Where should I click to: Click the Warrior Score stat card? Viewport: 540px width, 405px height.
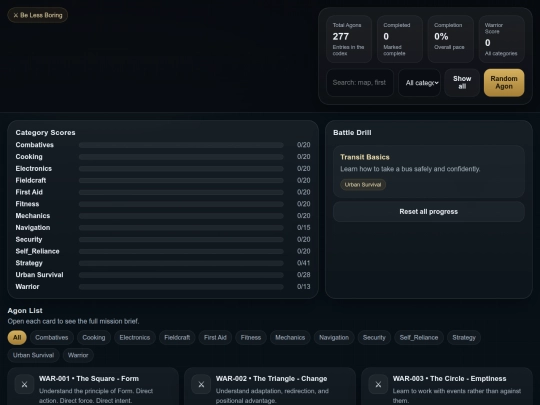(501, 39)
